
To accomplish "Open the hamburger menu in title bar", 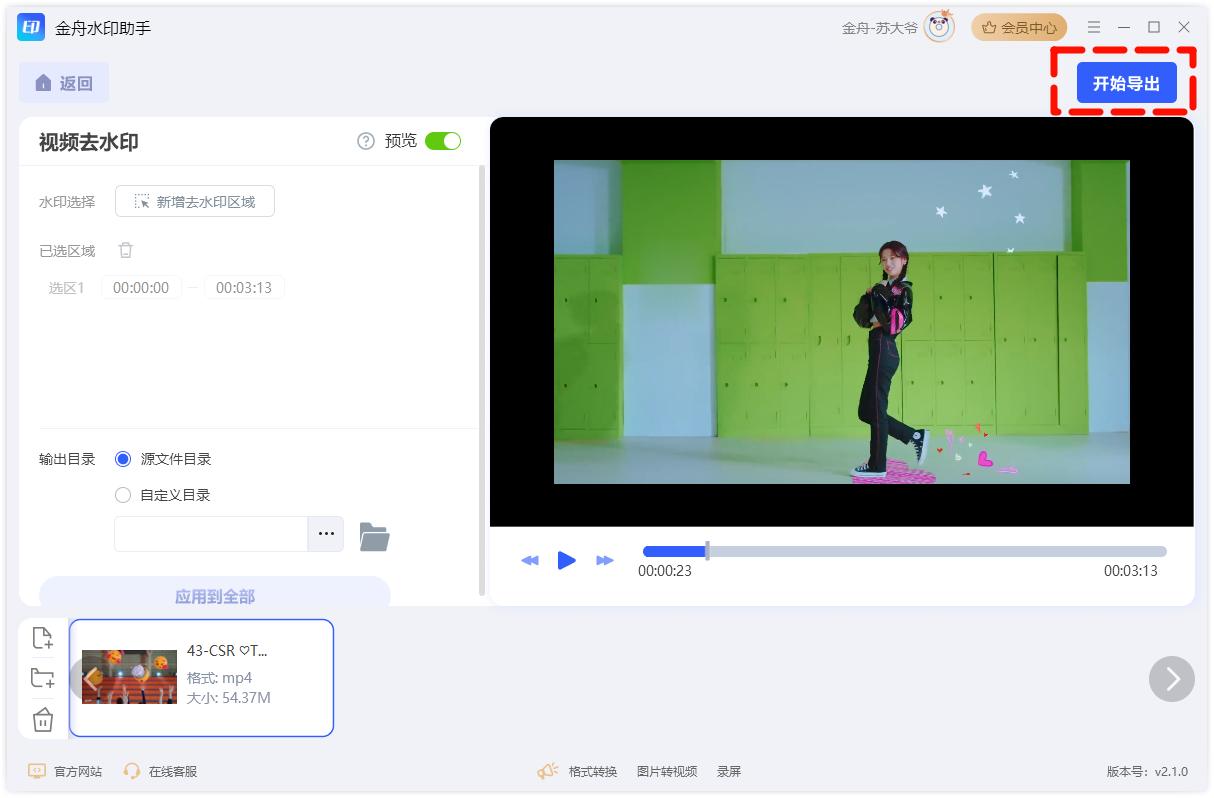I will 1094,28.
